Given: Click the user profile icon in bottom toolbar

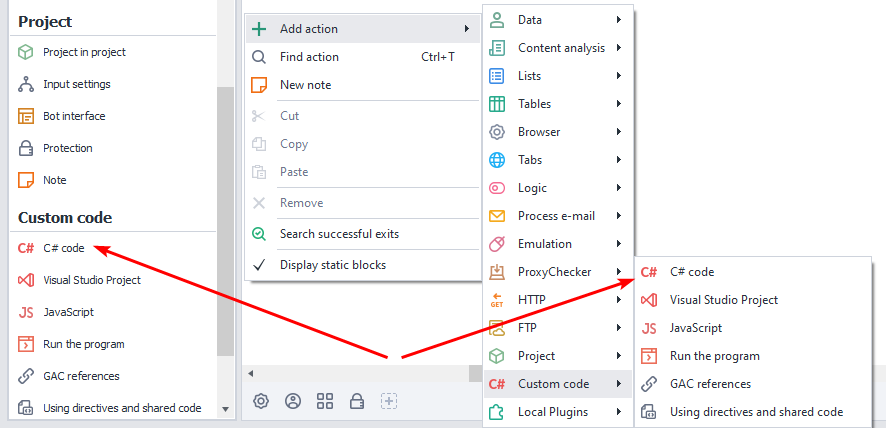Looking at the screenshot, I should point(293,401).
